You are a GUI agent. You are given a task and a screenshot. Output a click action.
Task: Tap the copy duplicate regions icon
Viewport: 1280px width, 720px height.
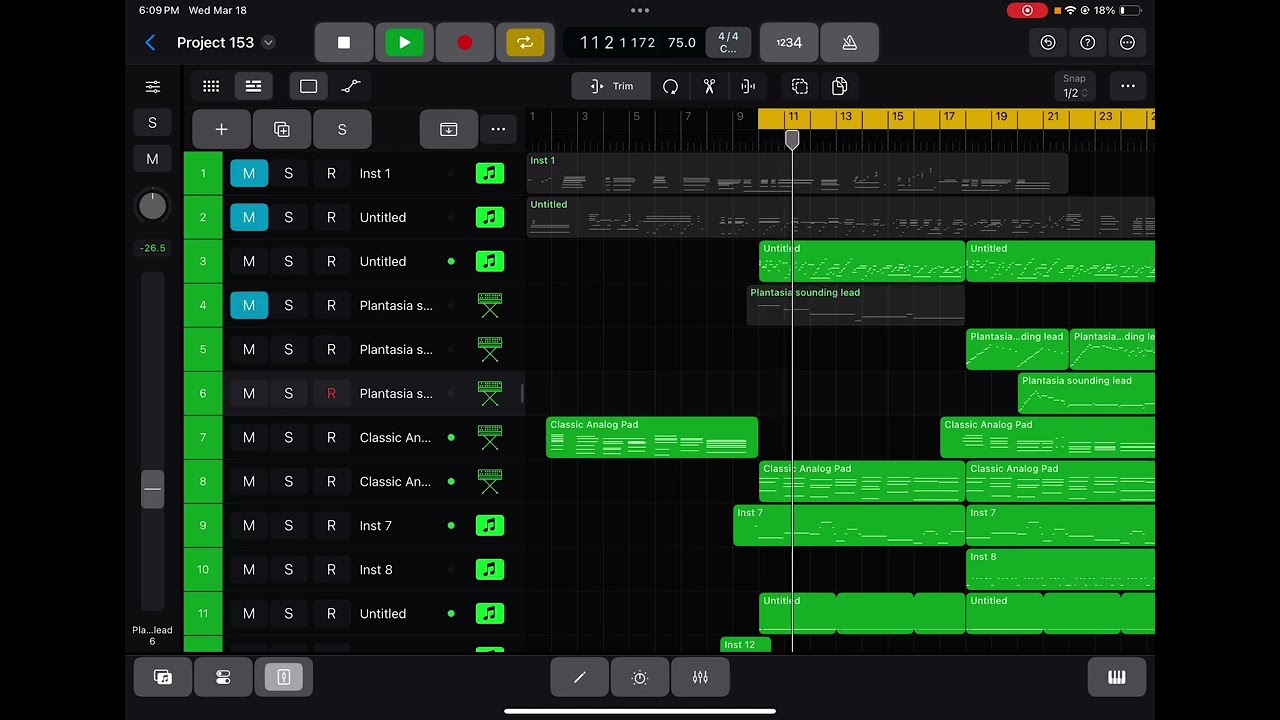pos(840,86)
